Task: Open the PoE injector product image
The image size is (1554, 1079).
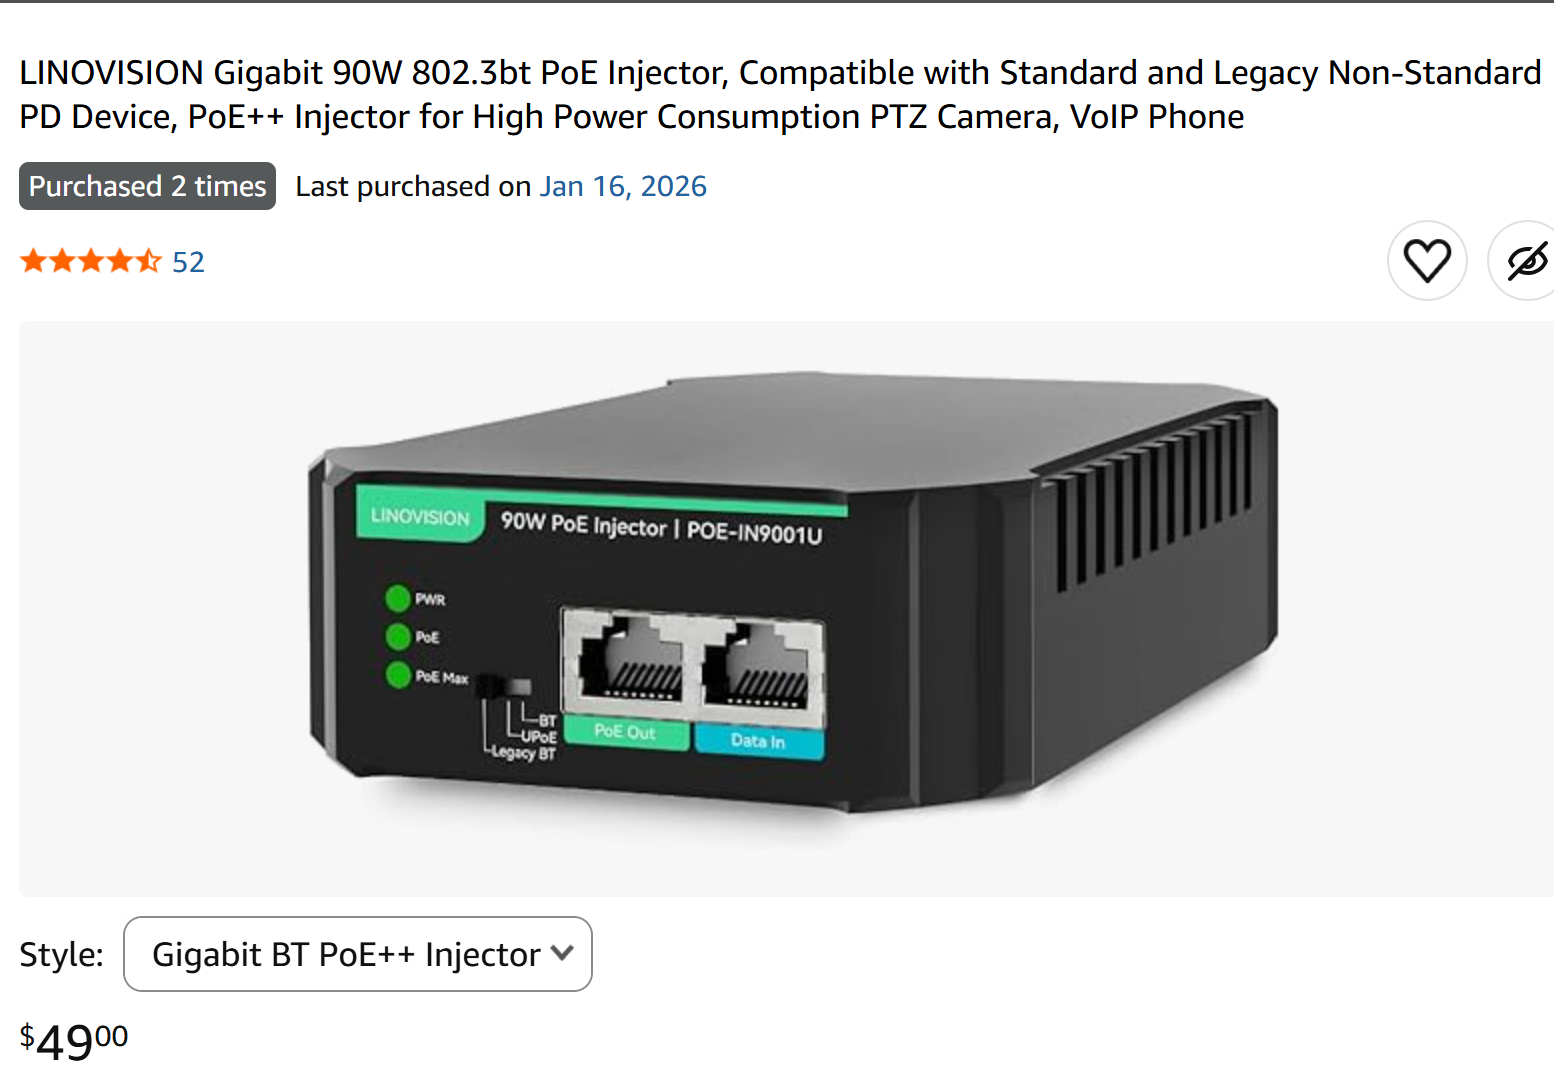Action: click(786, 608)
